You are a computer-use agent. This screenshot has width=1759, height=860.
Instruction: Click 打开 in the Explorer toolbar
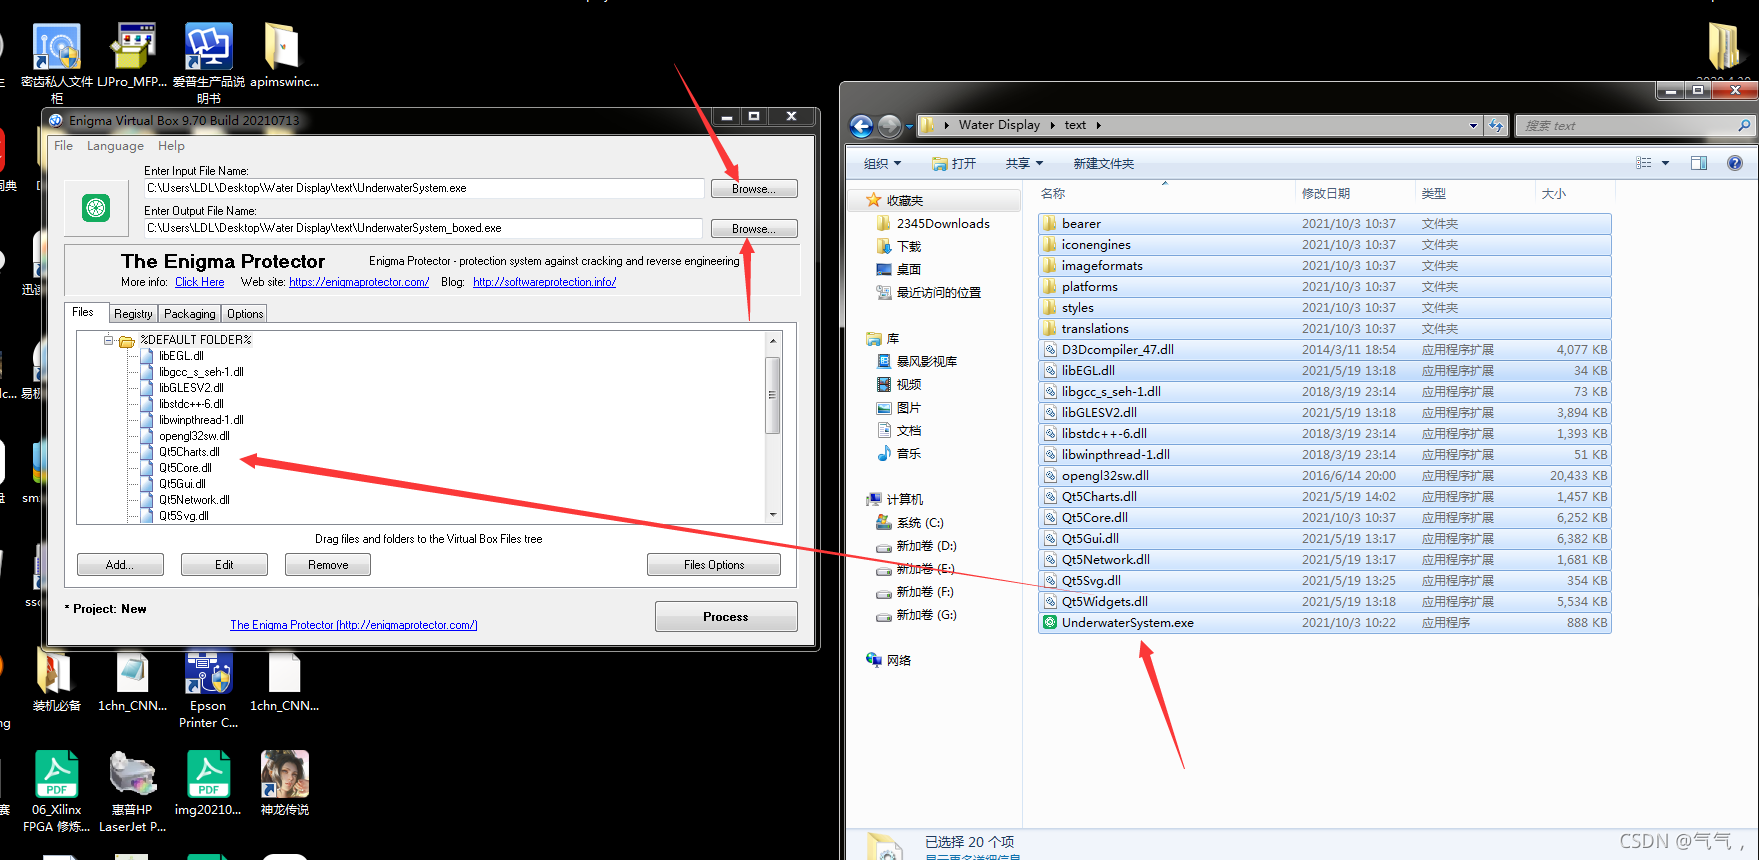954,164
